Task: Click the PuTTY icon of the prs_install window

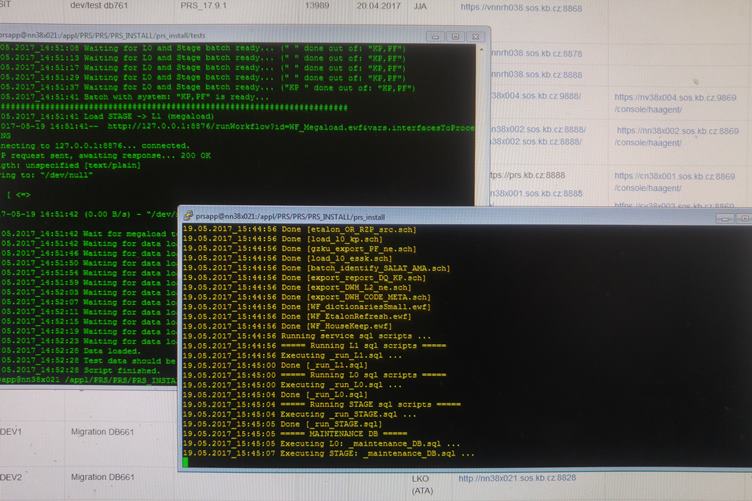Action: [x=188, y=216]
